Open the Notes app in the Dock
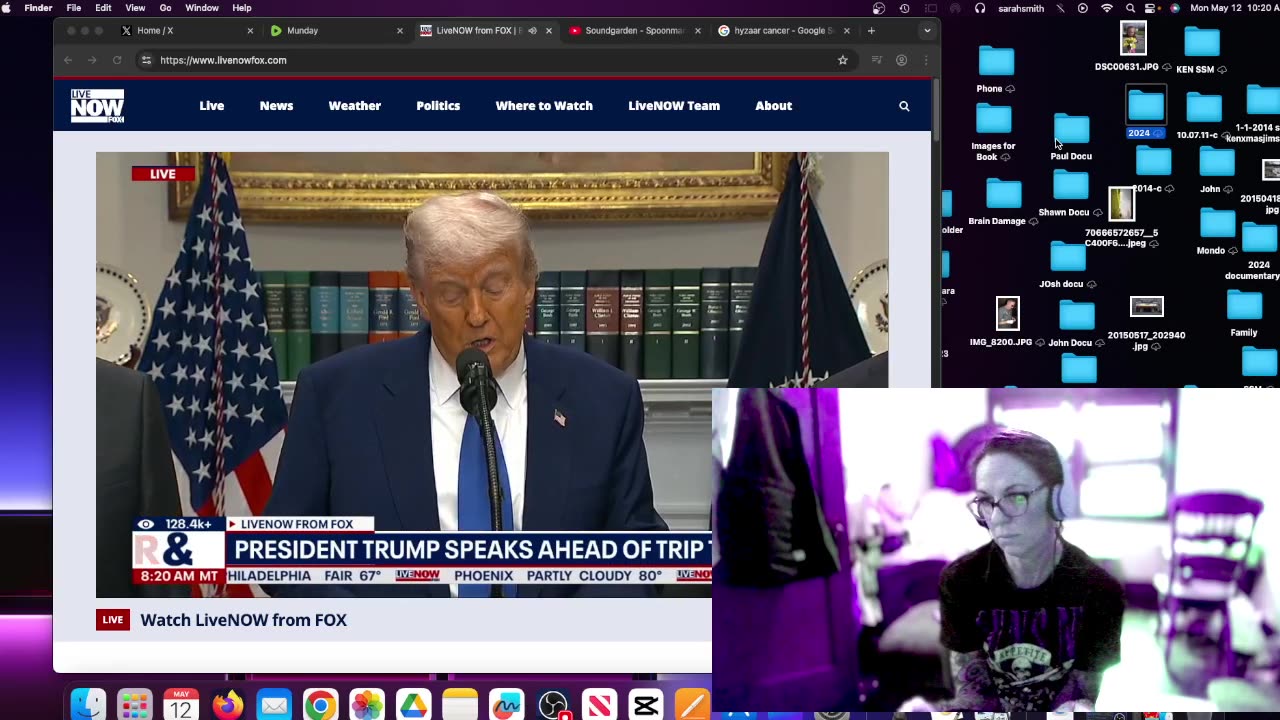The height and width of the screenshot is (720, 1280). click(x=460, y=705)
